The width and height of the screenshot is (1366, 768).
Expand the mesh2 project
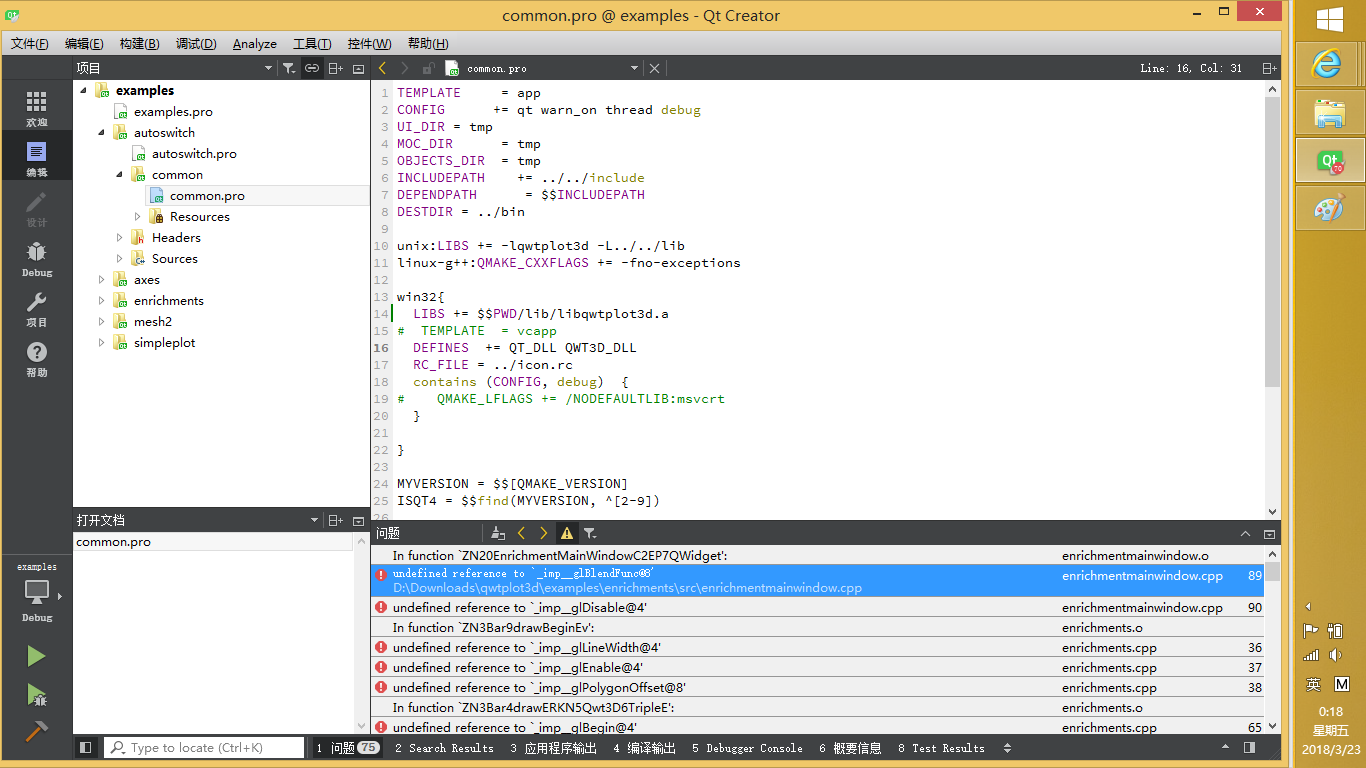point(102,322)
